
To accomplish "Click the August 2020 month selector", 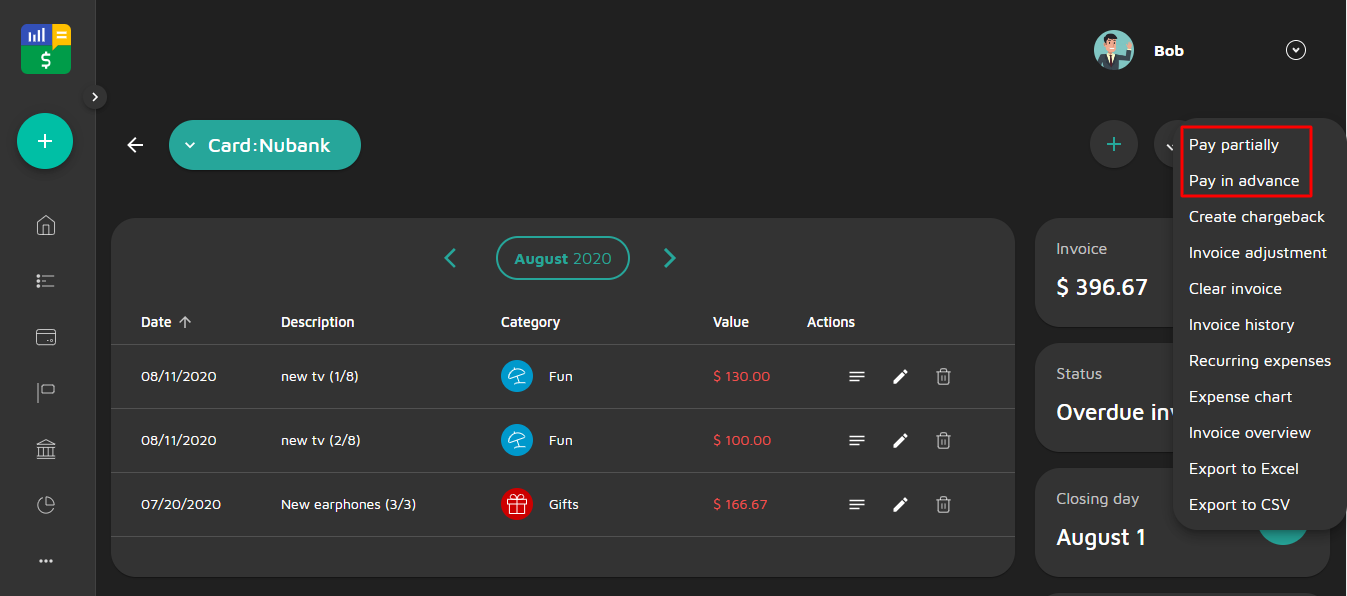I will pyautogui.click(x=562, y=258).
